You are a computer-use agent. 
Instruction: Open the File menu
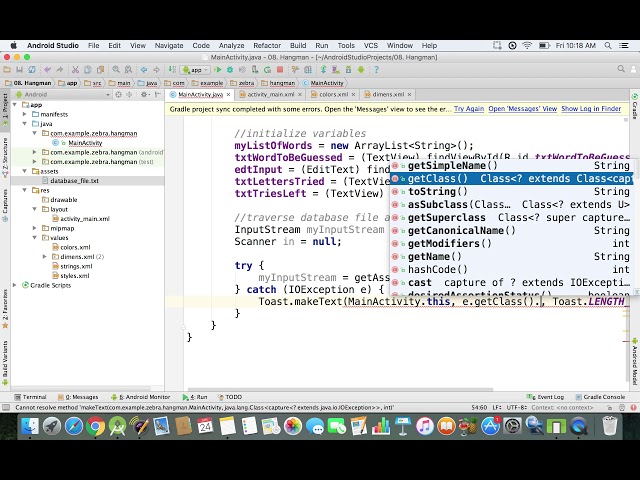(x=93, y=46)
